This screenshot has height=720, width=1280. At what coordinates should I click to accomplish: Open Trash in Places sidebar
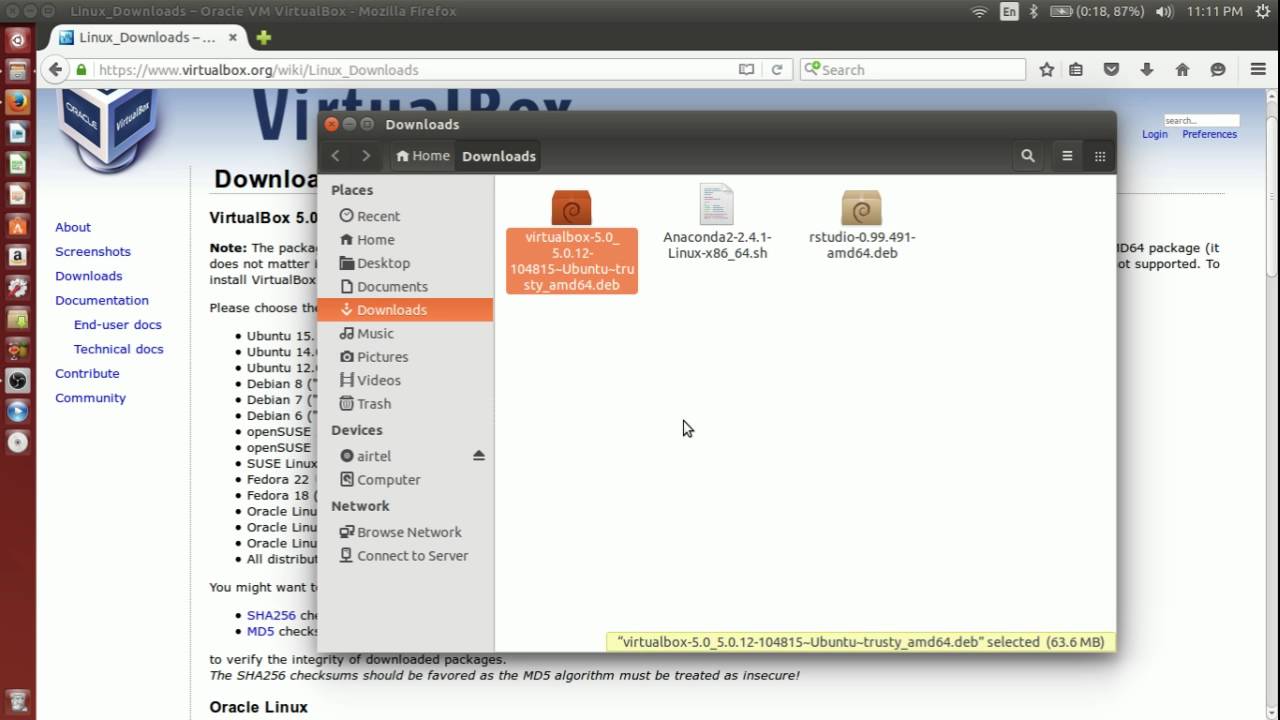click(405, 404)
